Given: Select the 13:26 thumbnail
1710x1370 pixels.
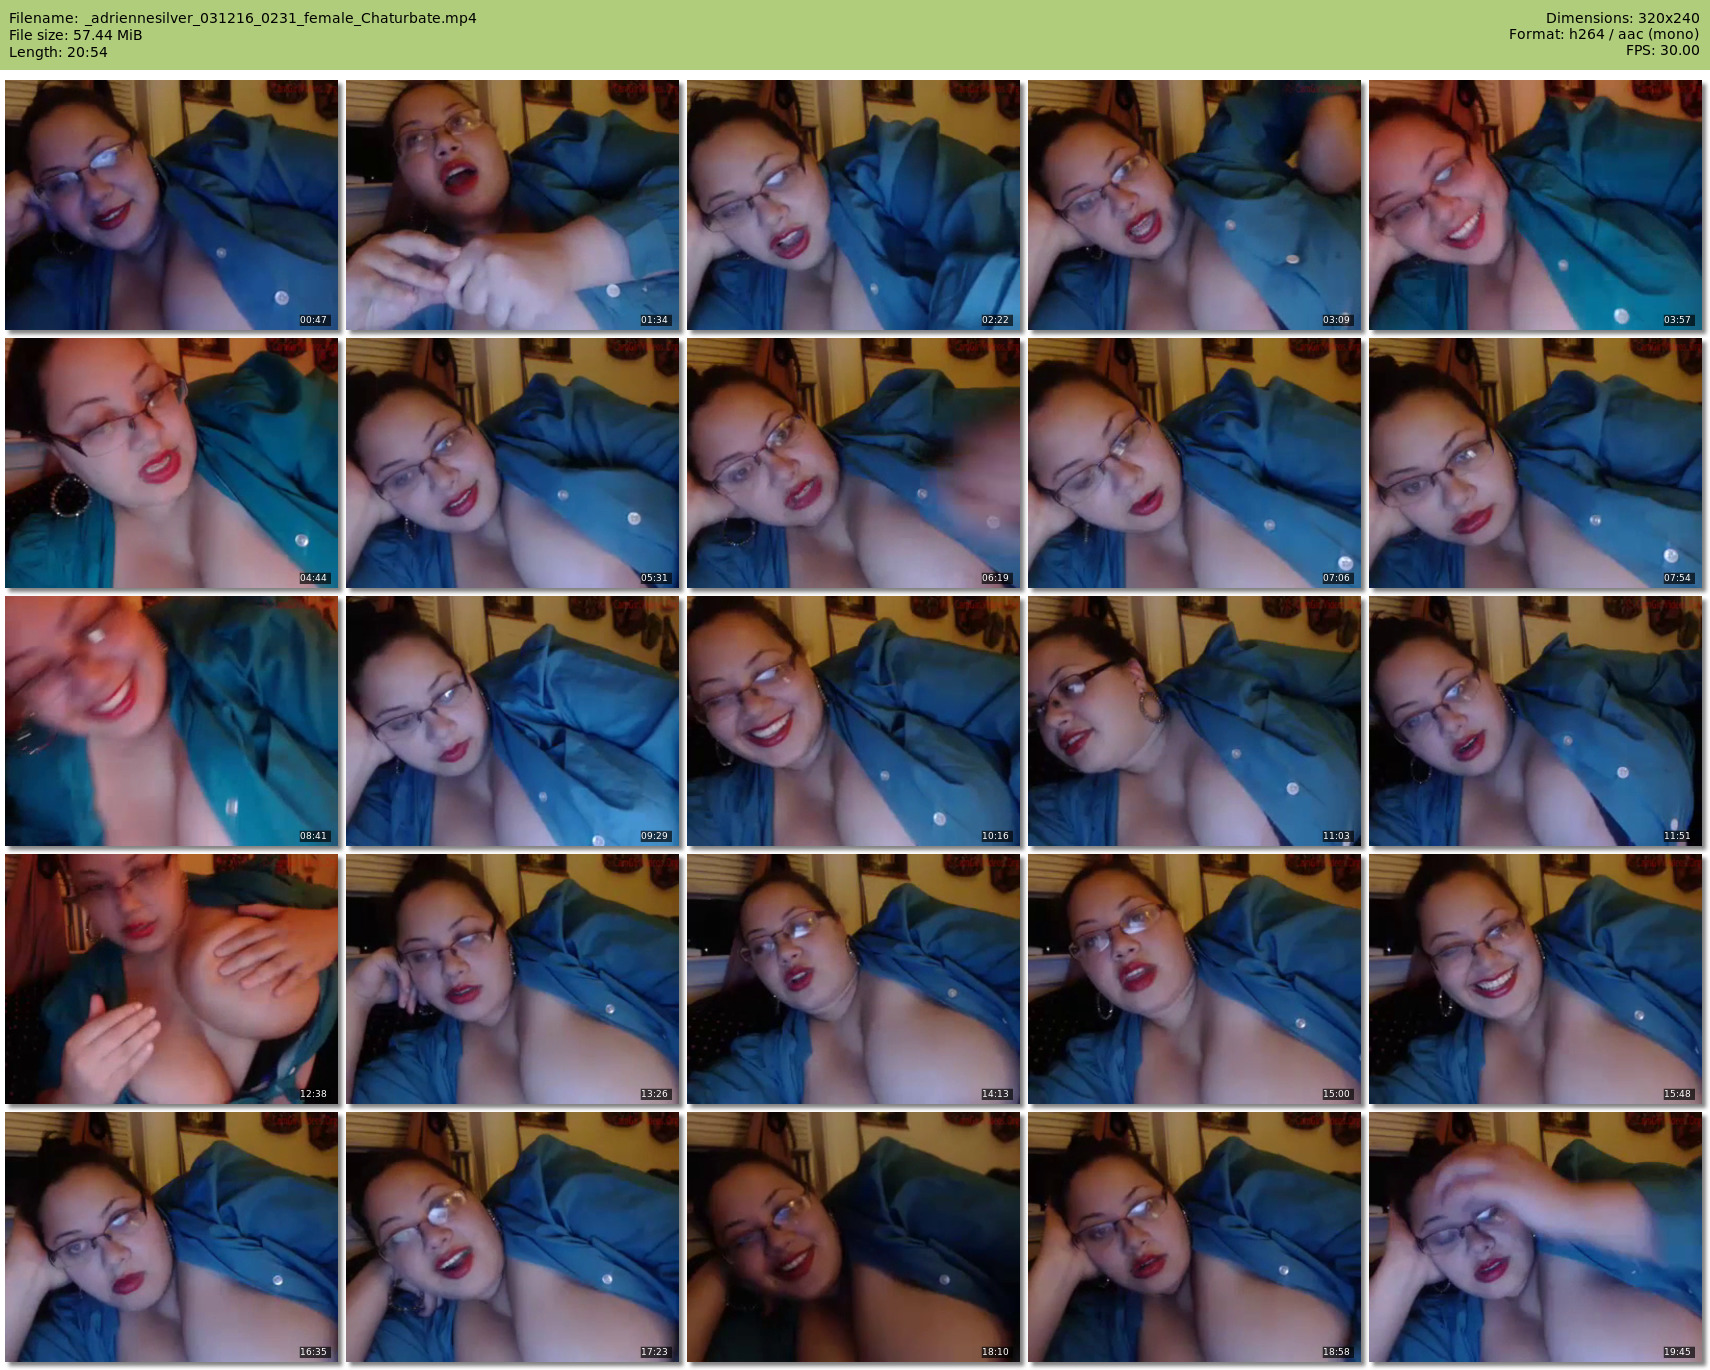Looking at the screenshot, I should tap(512, 979).
